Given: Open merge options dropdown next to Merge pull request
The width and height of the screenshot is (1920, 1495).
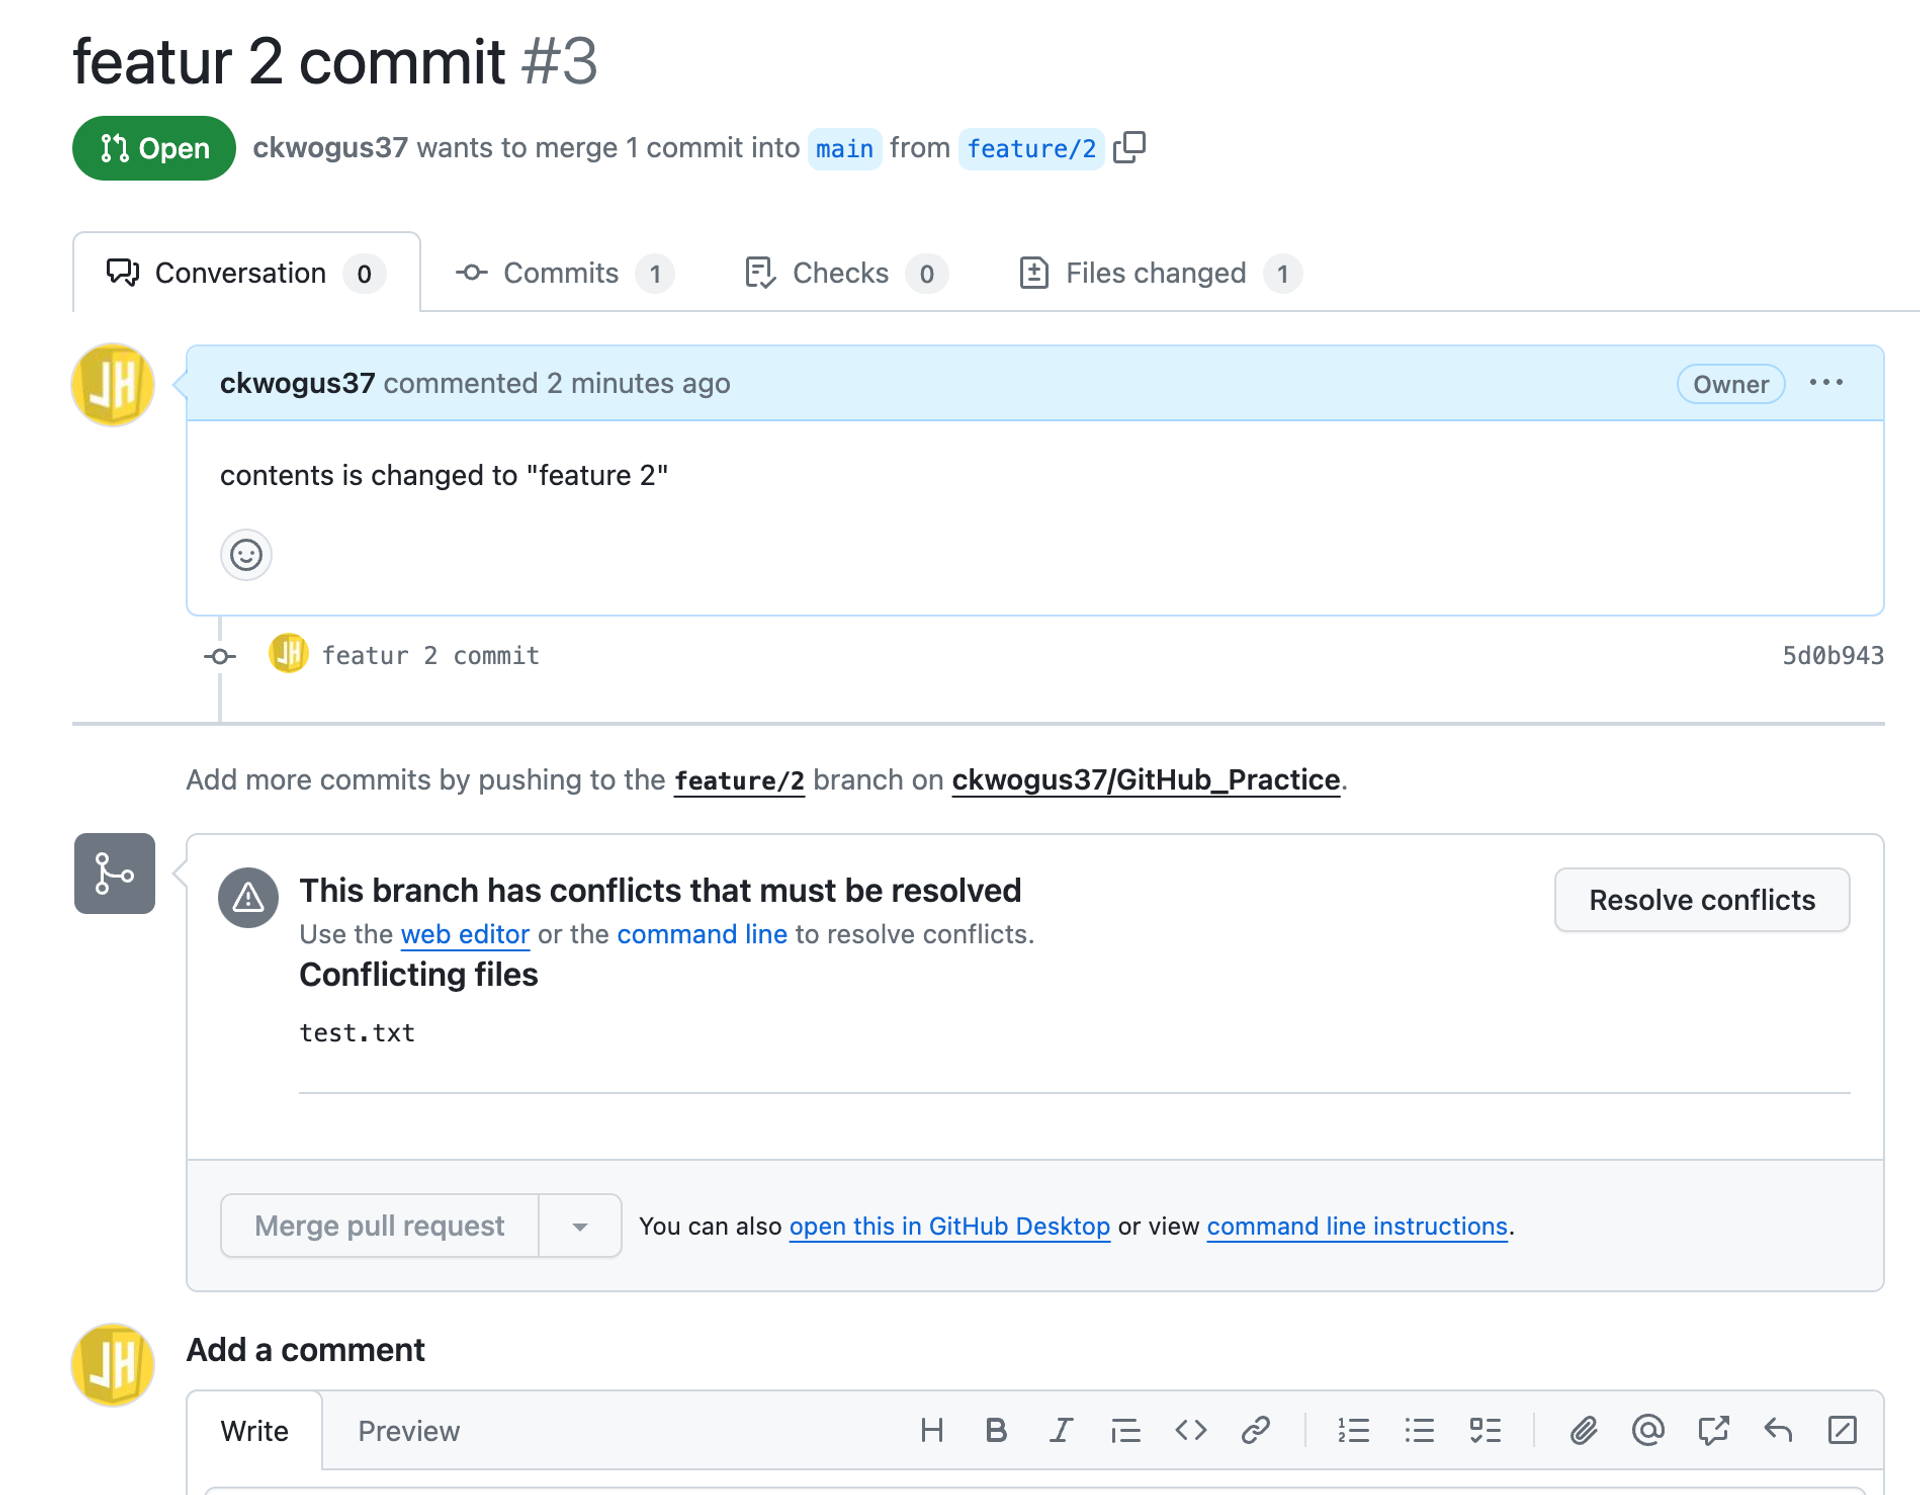Looking at the screenshot, I should click(x=580, y=1225).
